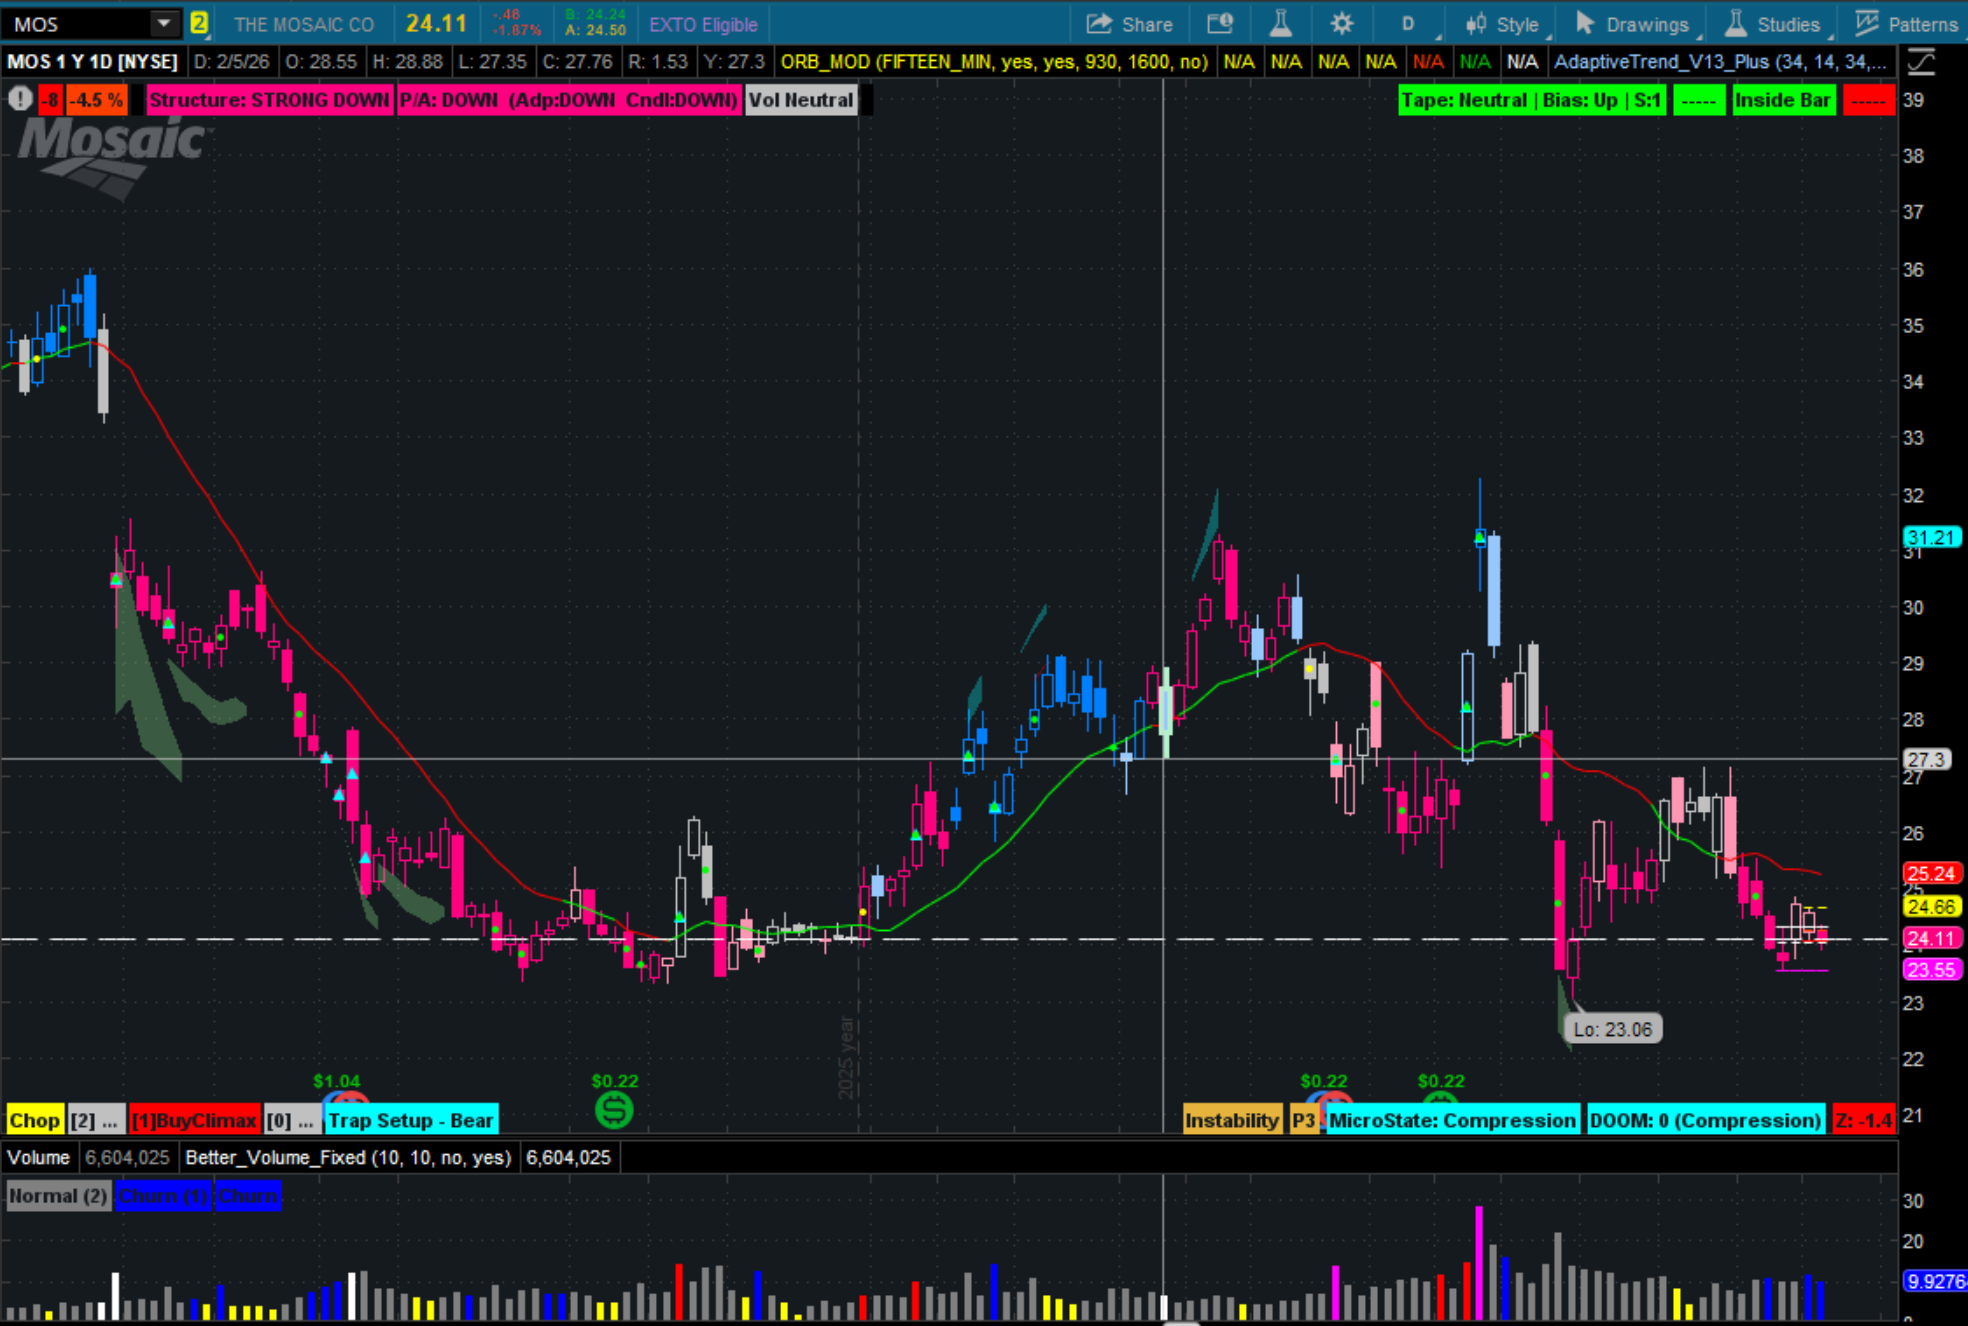Click the yellow symbol link number 2
This screenshot has width=1968, height=1326.
pyautogui.click(x=199, y=23)
